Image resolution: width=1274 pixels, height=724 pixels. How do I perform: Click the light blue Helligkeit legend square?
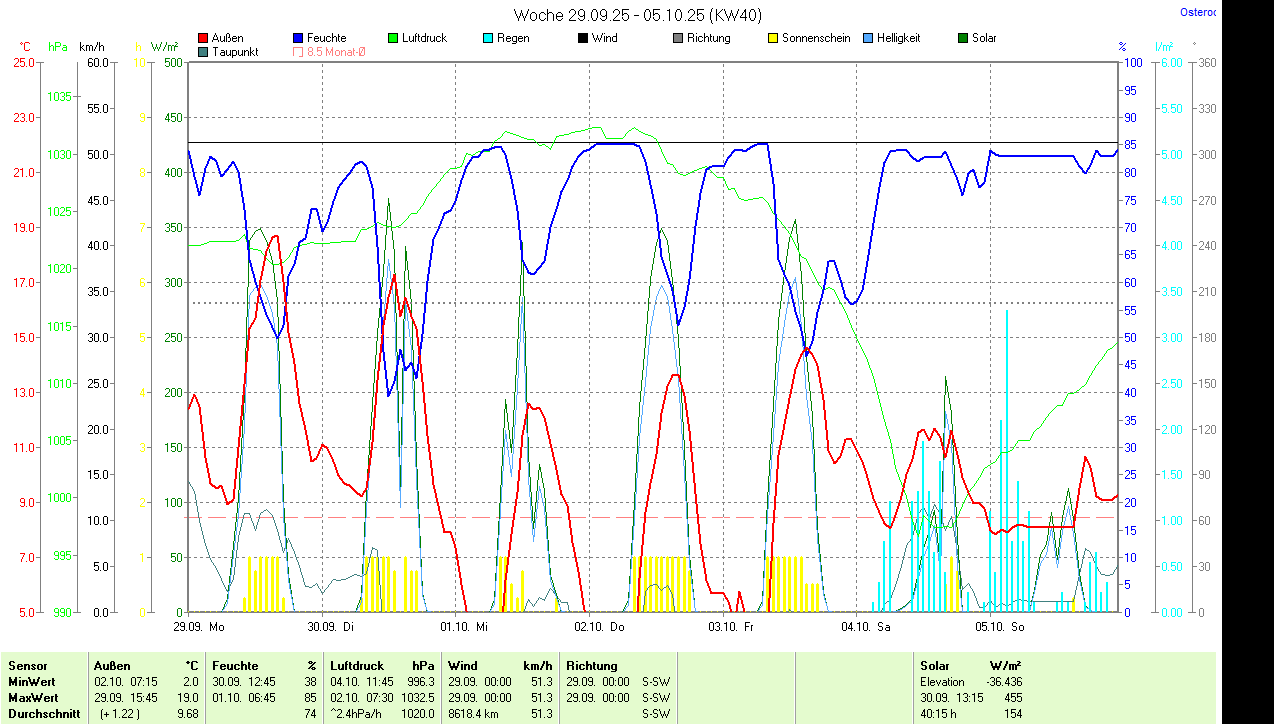867,39
